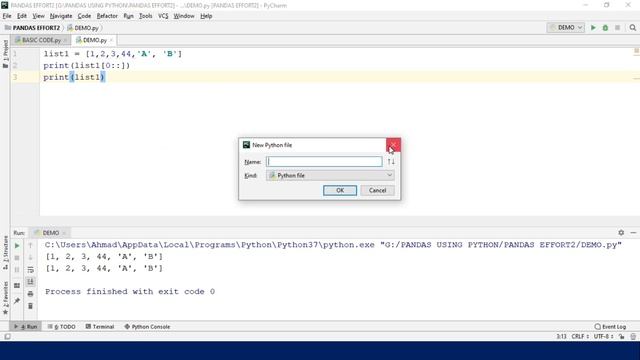Open the Run panel settings gear

pyautogui.click(x=621, y=232)
